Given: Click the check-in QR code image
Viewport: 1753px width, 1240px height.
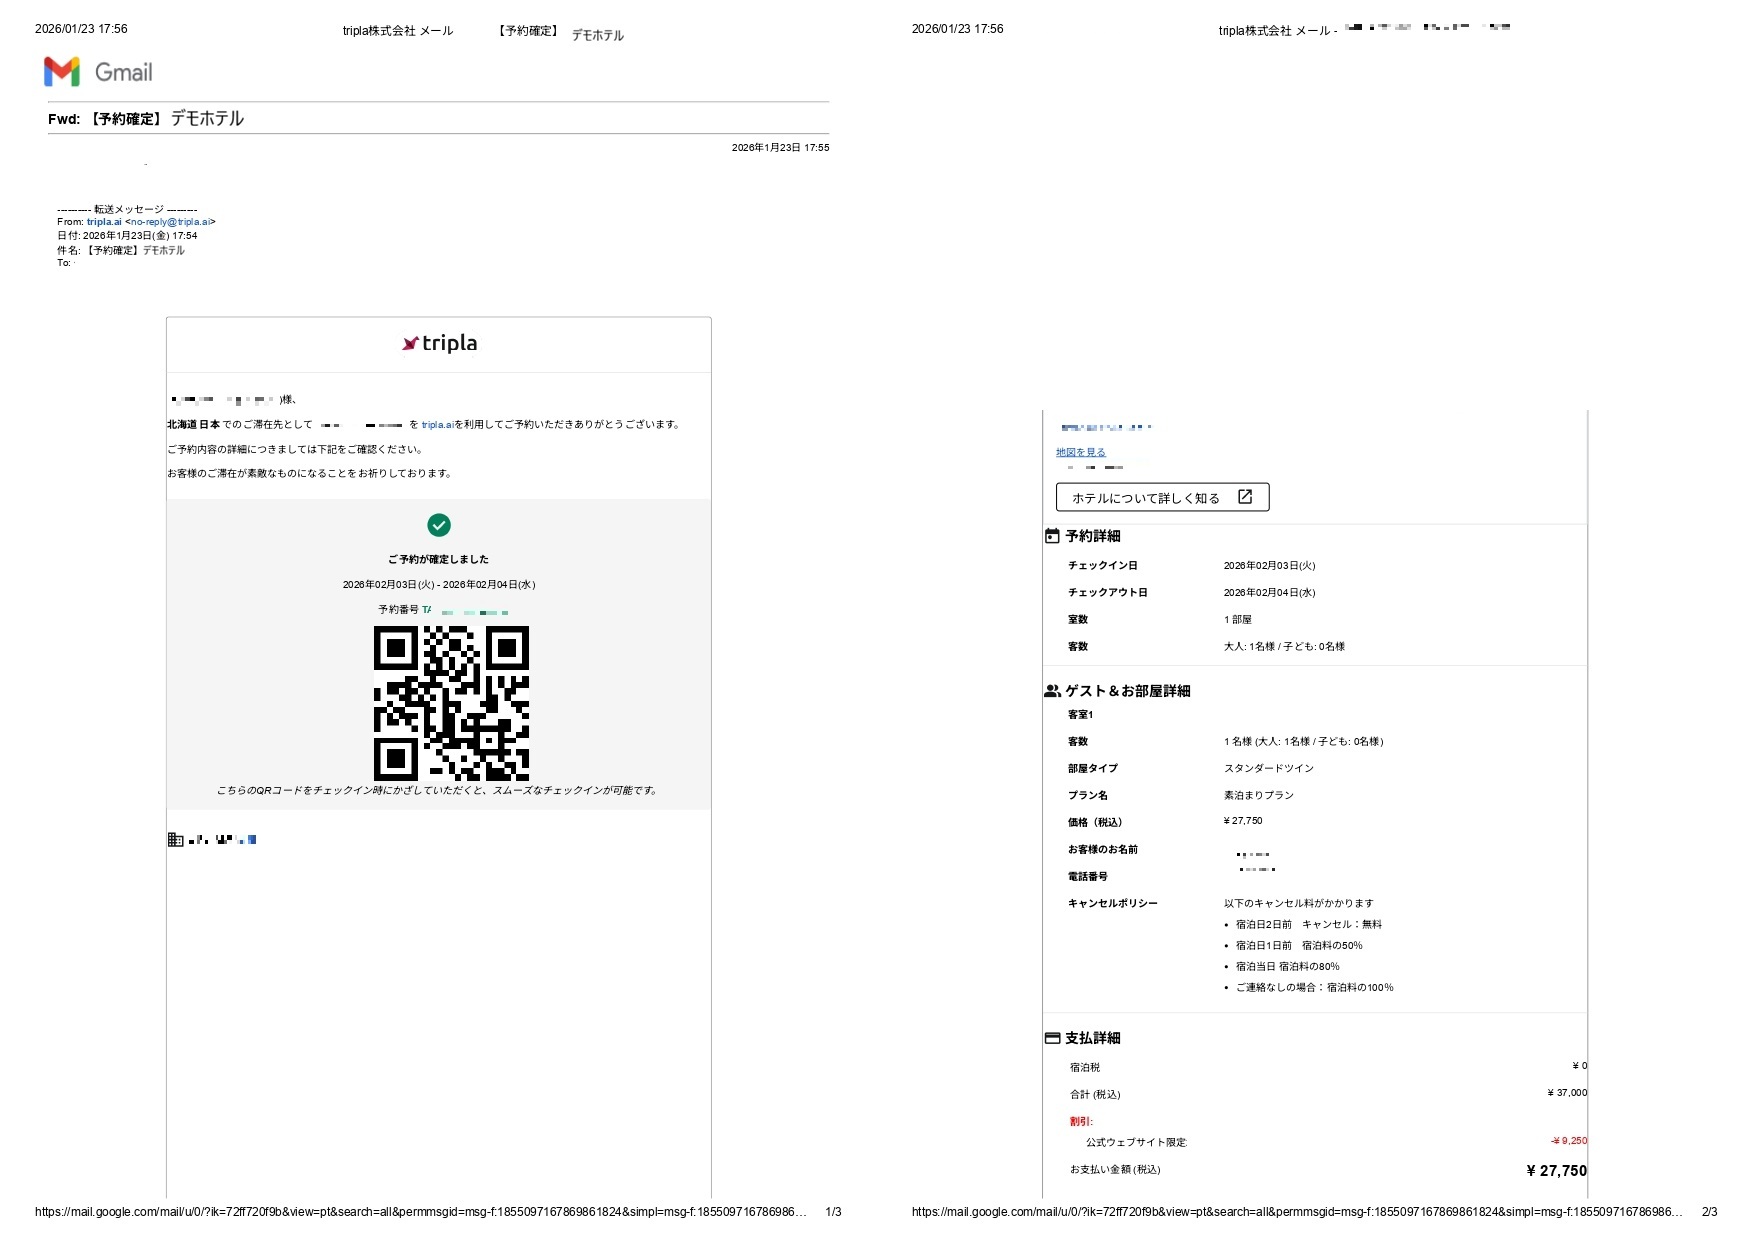Looking at the screenshot, I should 451,703.
